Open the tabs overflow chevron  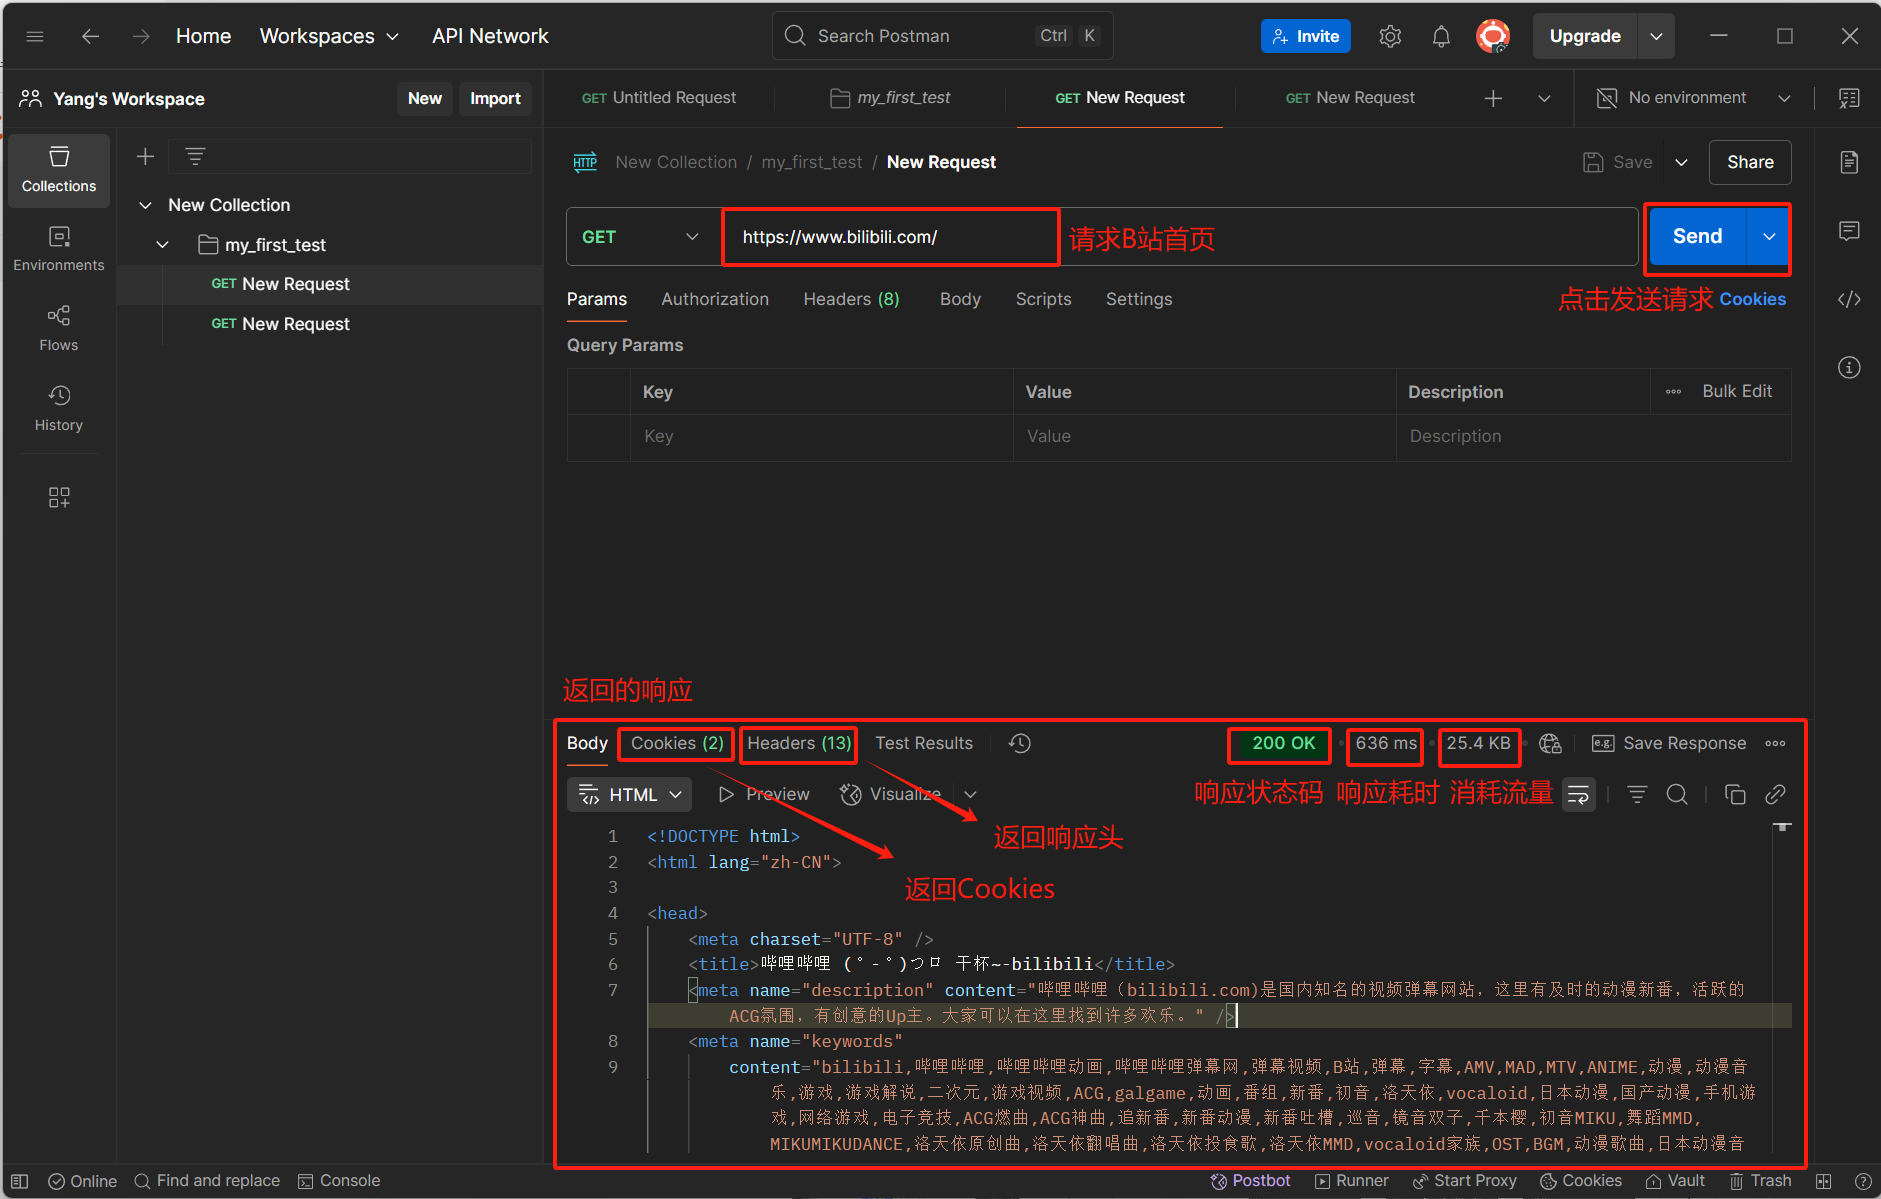coord(1544,98)
